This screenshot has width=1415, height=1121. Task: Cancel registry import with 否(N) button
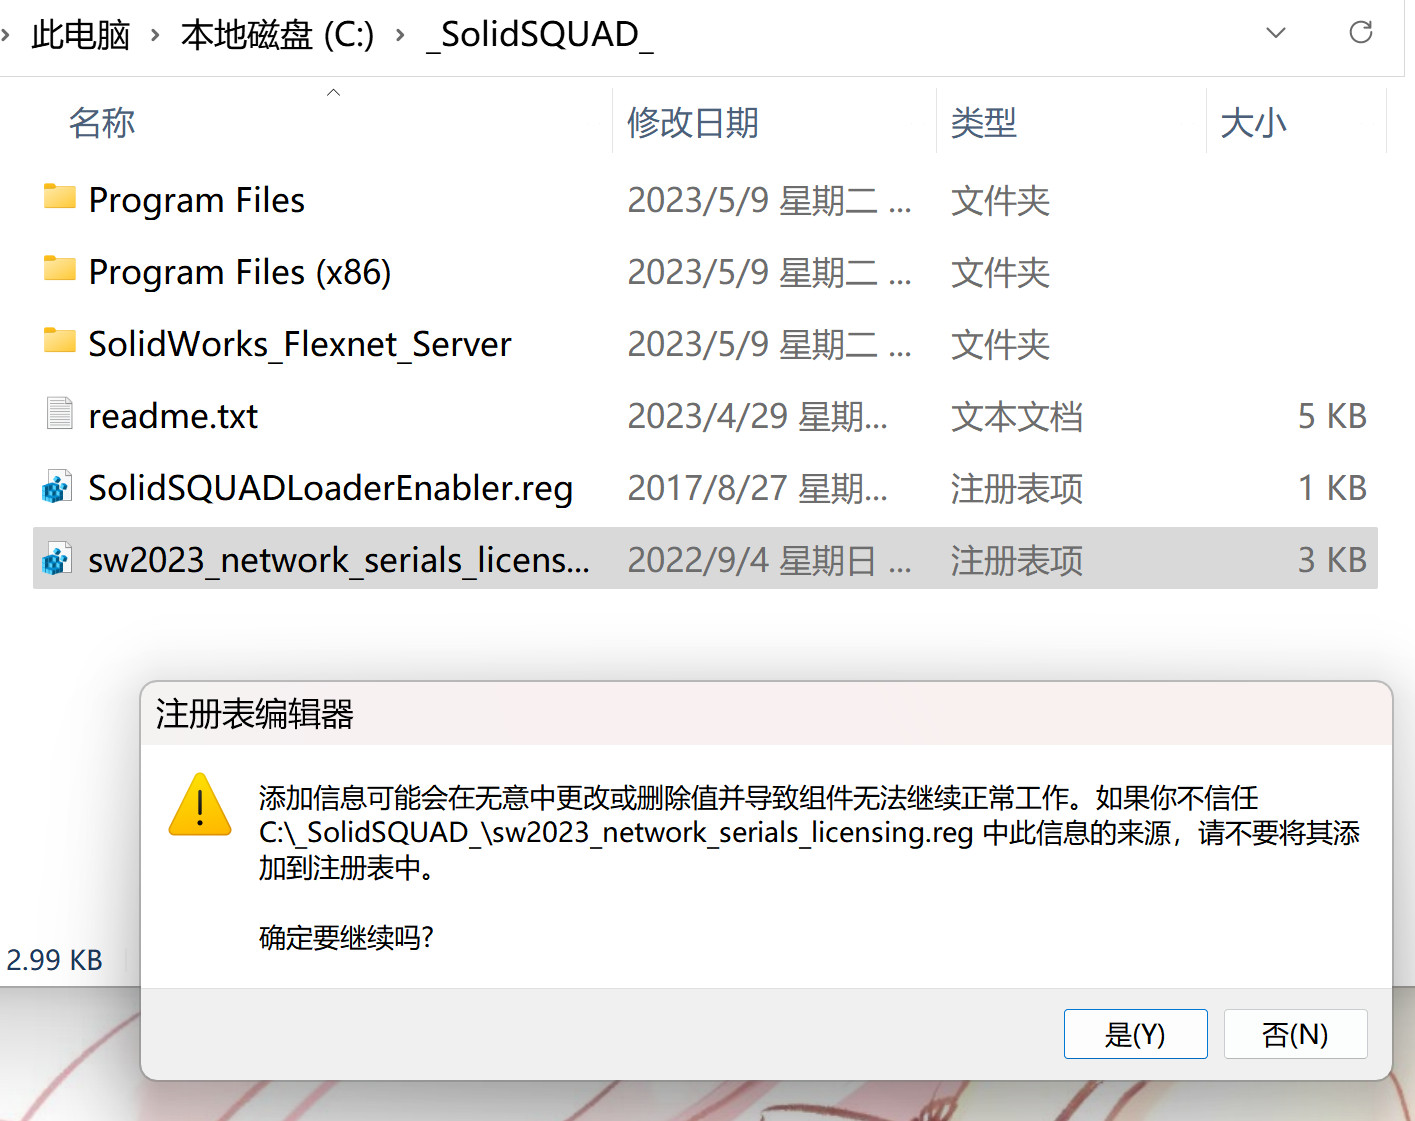pos(1295,1034)
